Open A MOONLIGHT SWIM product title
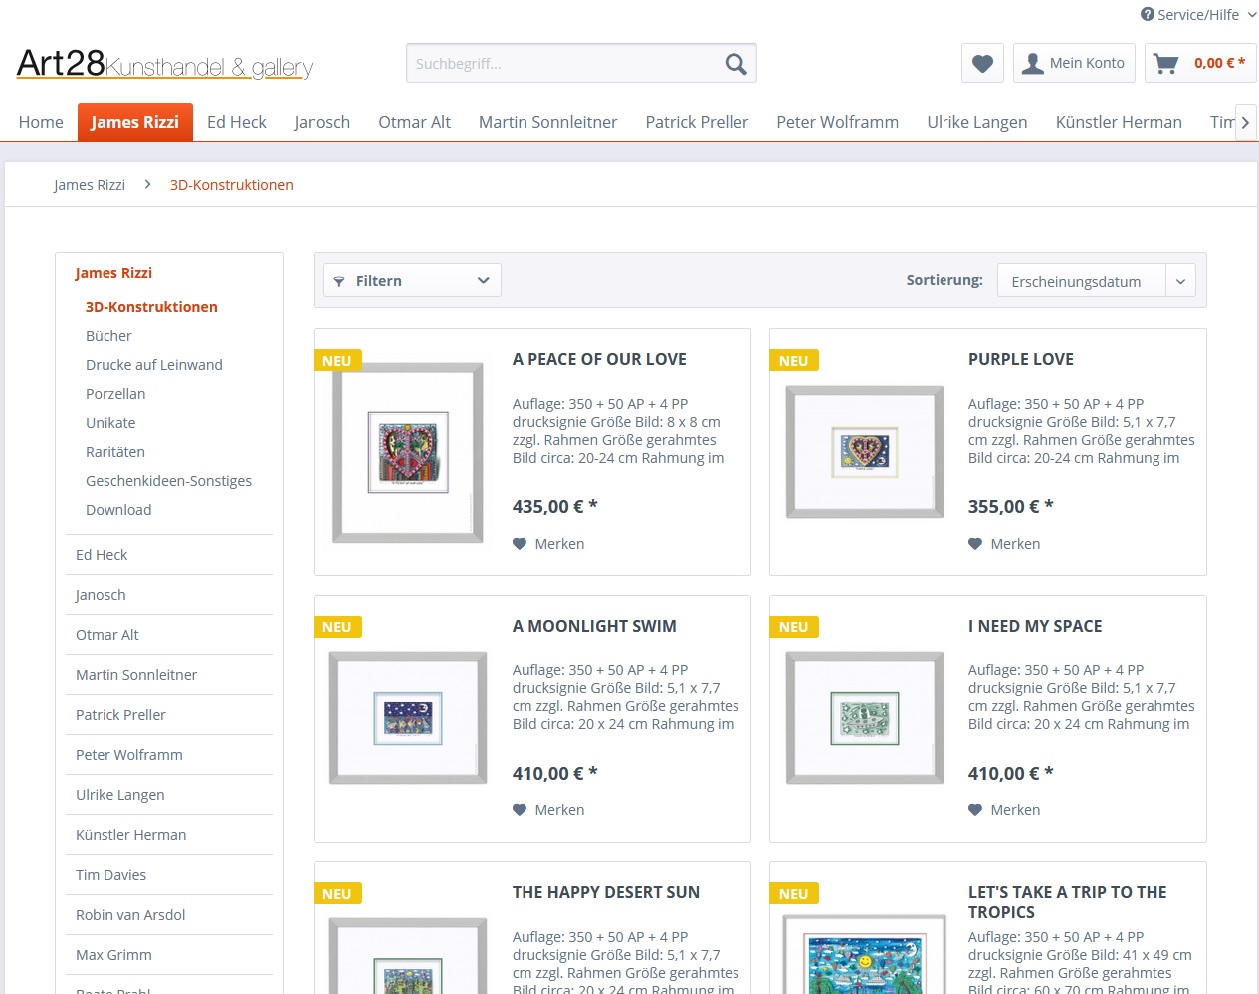 pyautogui.click(x=595, y=626)
